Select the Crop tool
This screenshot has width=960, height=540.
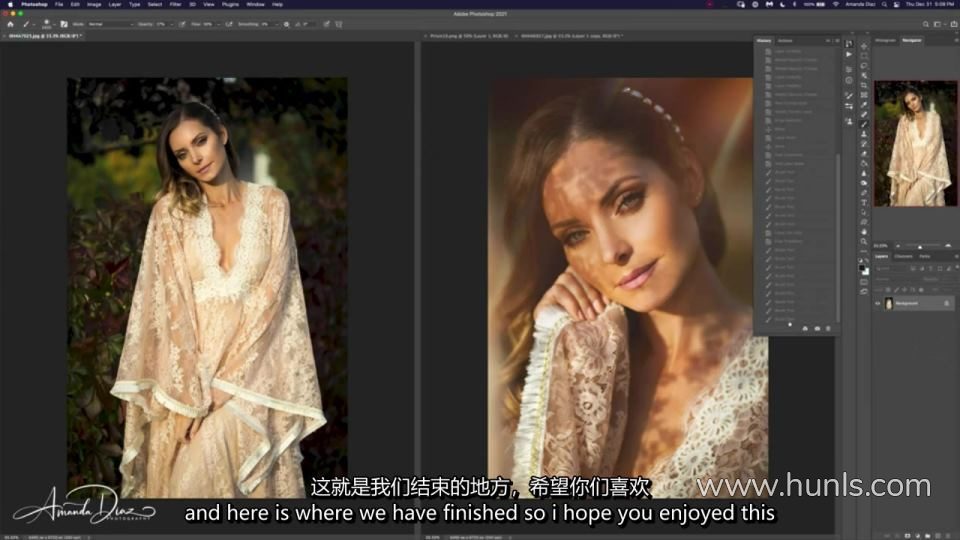tap(864, 85)
